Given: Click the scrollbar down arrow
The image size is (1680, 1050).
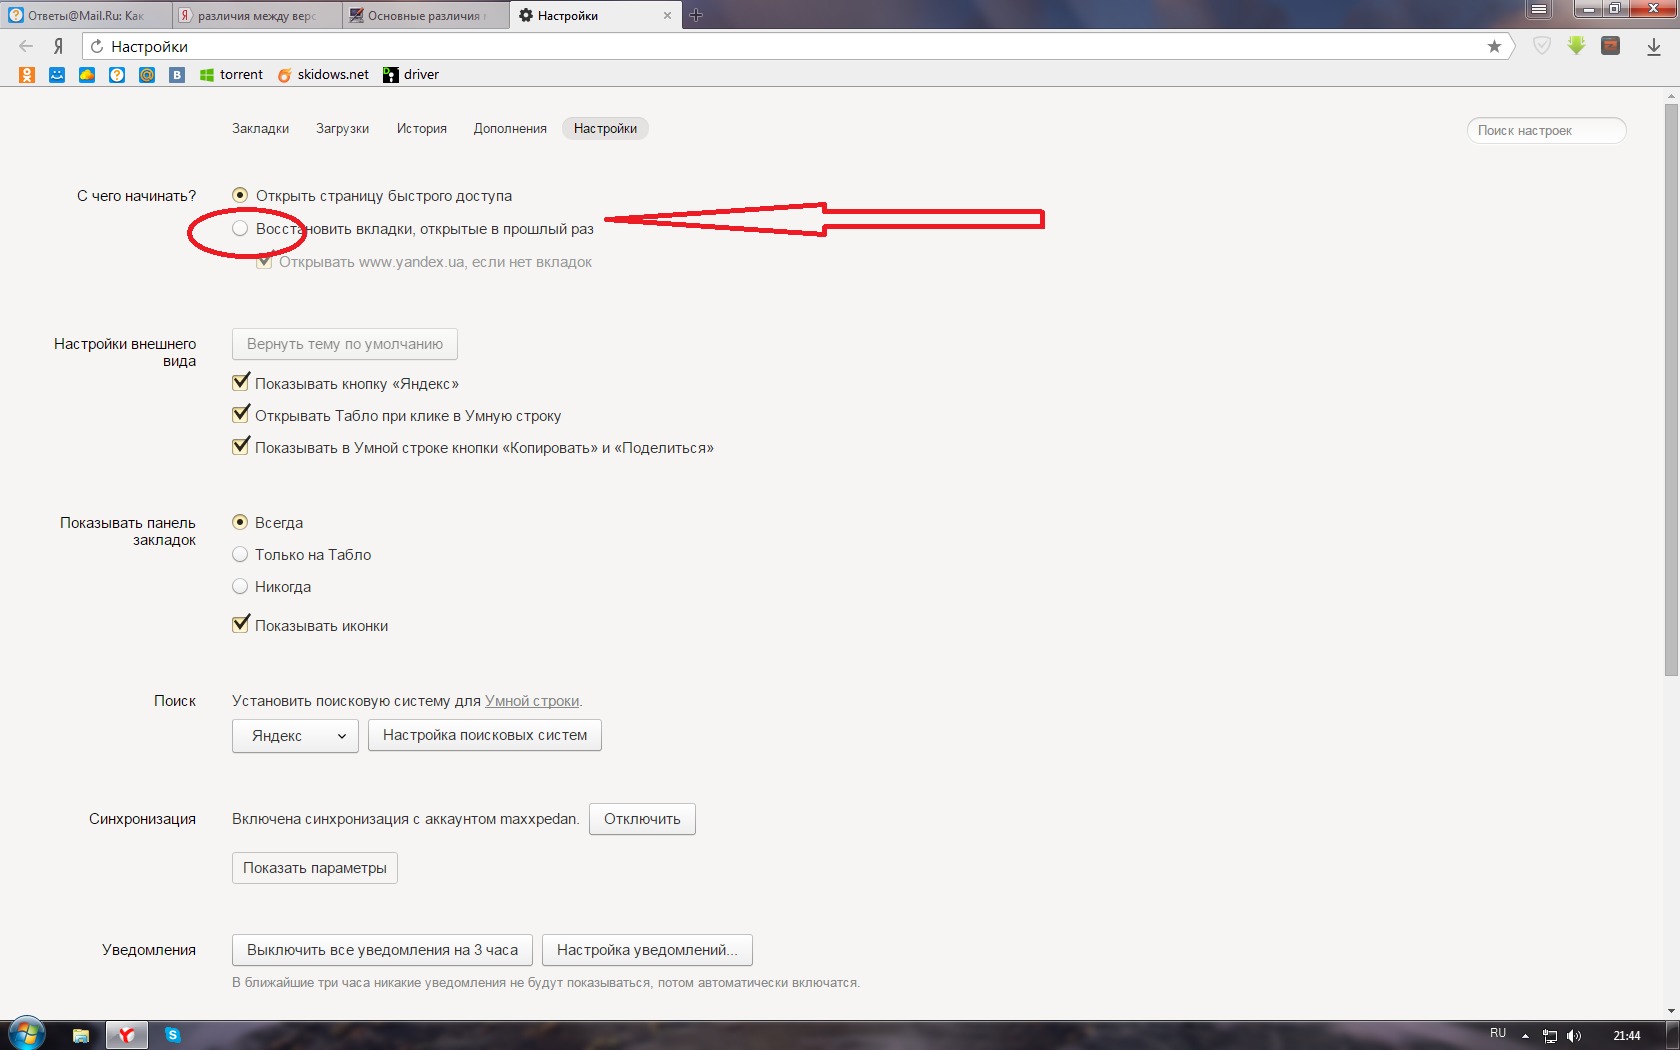Looking at the screenshot, I should click(x=1671, y=1011).
